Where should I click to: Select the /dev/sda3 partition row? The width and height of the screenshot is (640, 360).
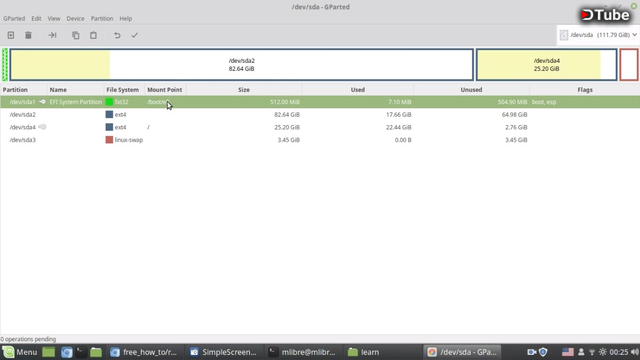point(320,140)
